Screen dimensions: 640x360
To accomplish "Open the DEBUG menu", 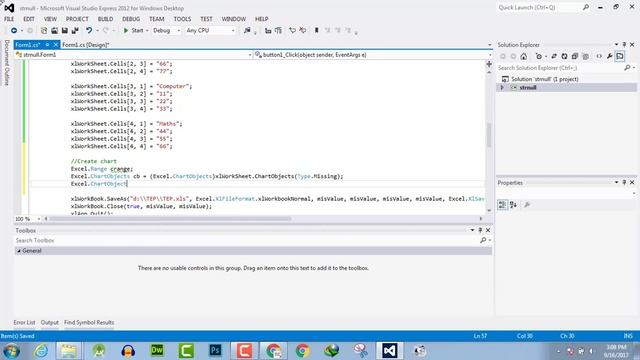I will [x=131, y=19].
